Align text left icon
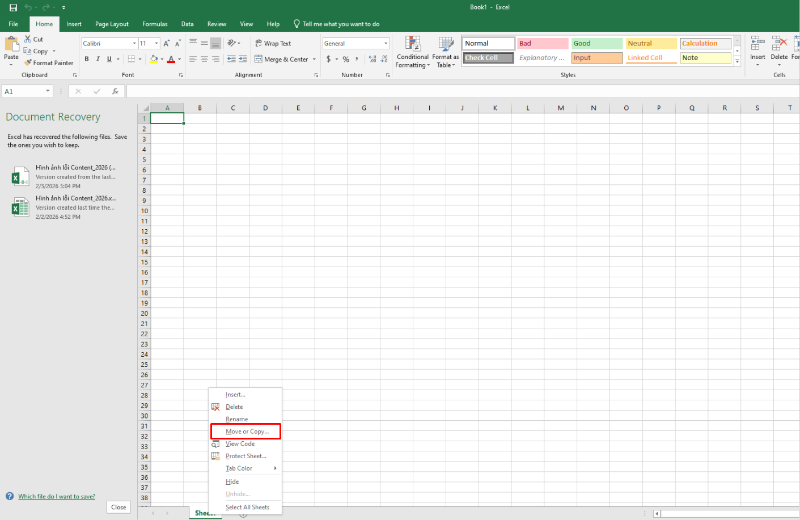The image size is (800, 520). click(x=193, y=59)
